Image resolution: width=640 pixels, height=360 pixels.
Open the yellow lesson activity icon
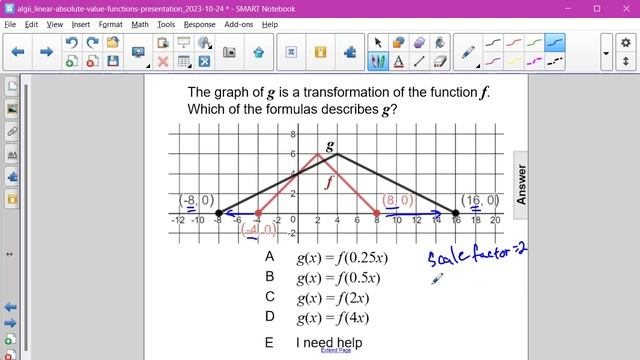320,52
